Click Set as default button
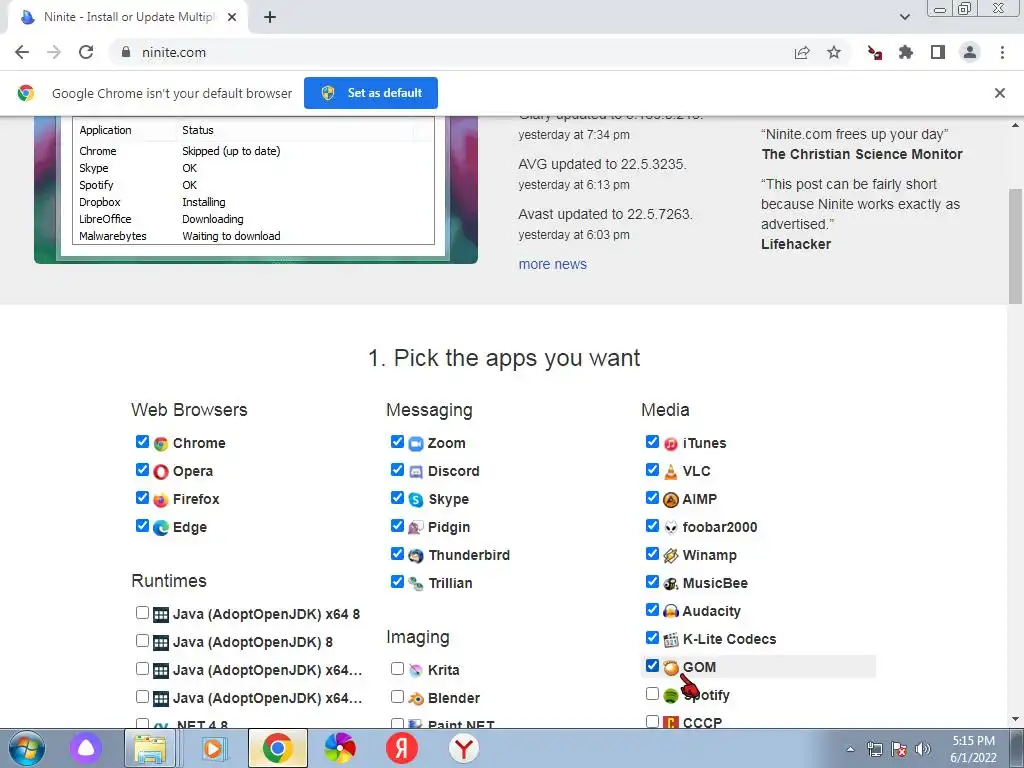 pos(371,93)
